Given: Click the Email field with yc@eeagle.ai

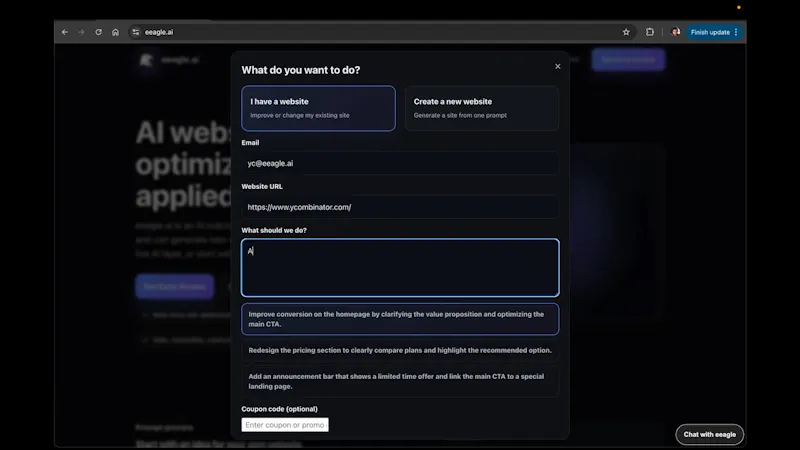Looking at the screenshot, I should point(400,163).
